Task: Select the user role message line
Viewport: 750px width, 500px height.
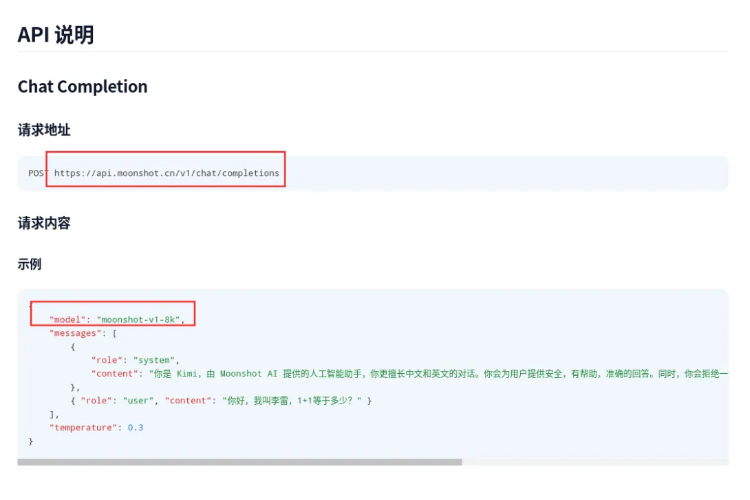Action: click(221, 400)
